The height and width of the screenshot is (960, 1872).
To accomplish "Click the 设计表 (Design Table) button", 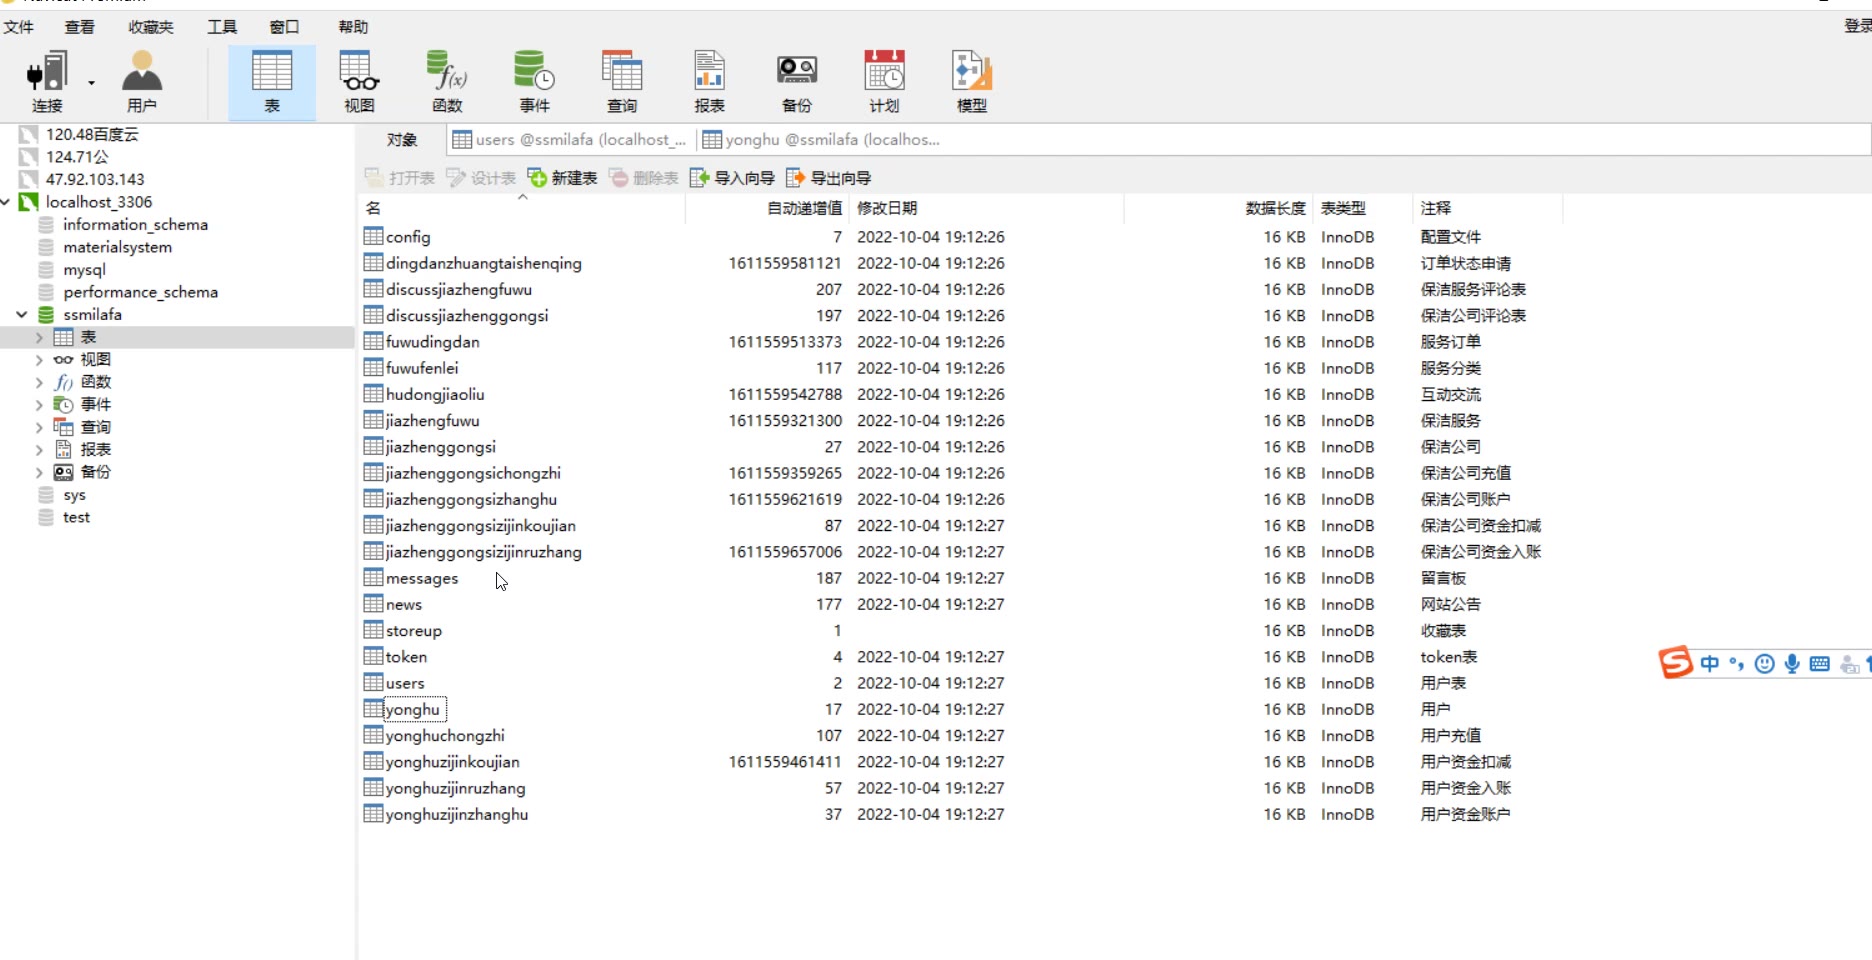I will click(x=481, y=178).
